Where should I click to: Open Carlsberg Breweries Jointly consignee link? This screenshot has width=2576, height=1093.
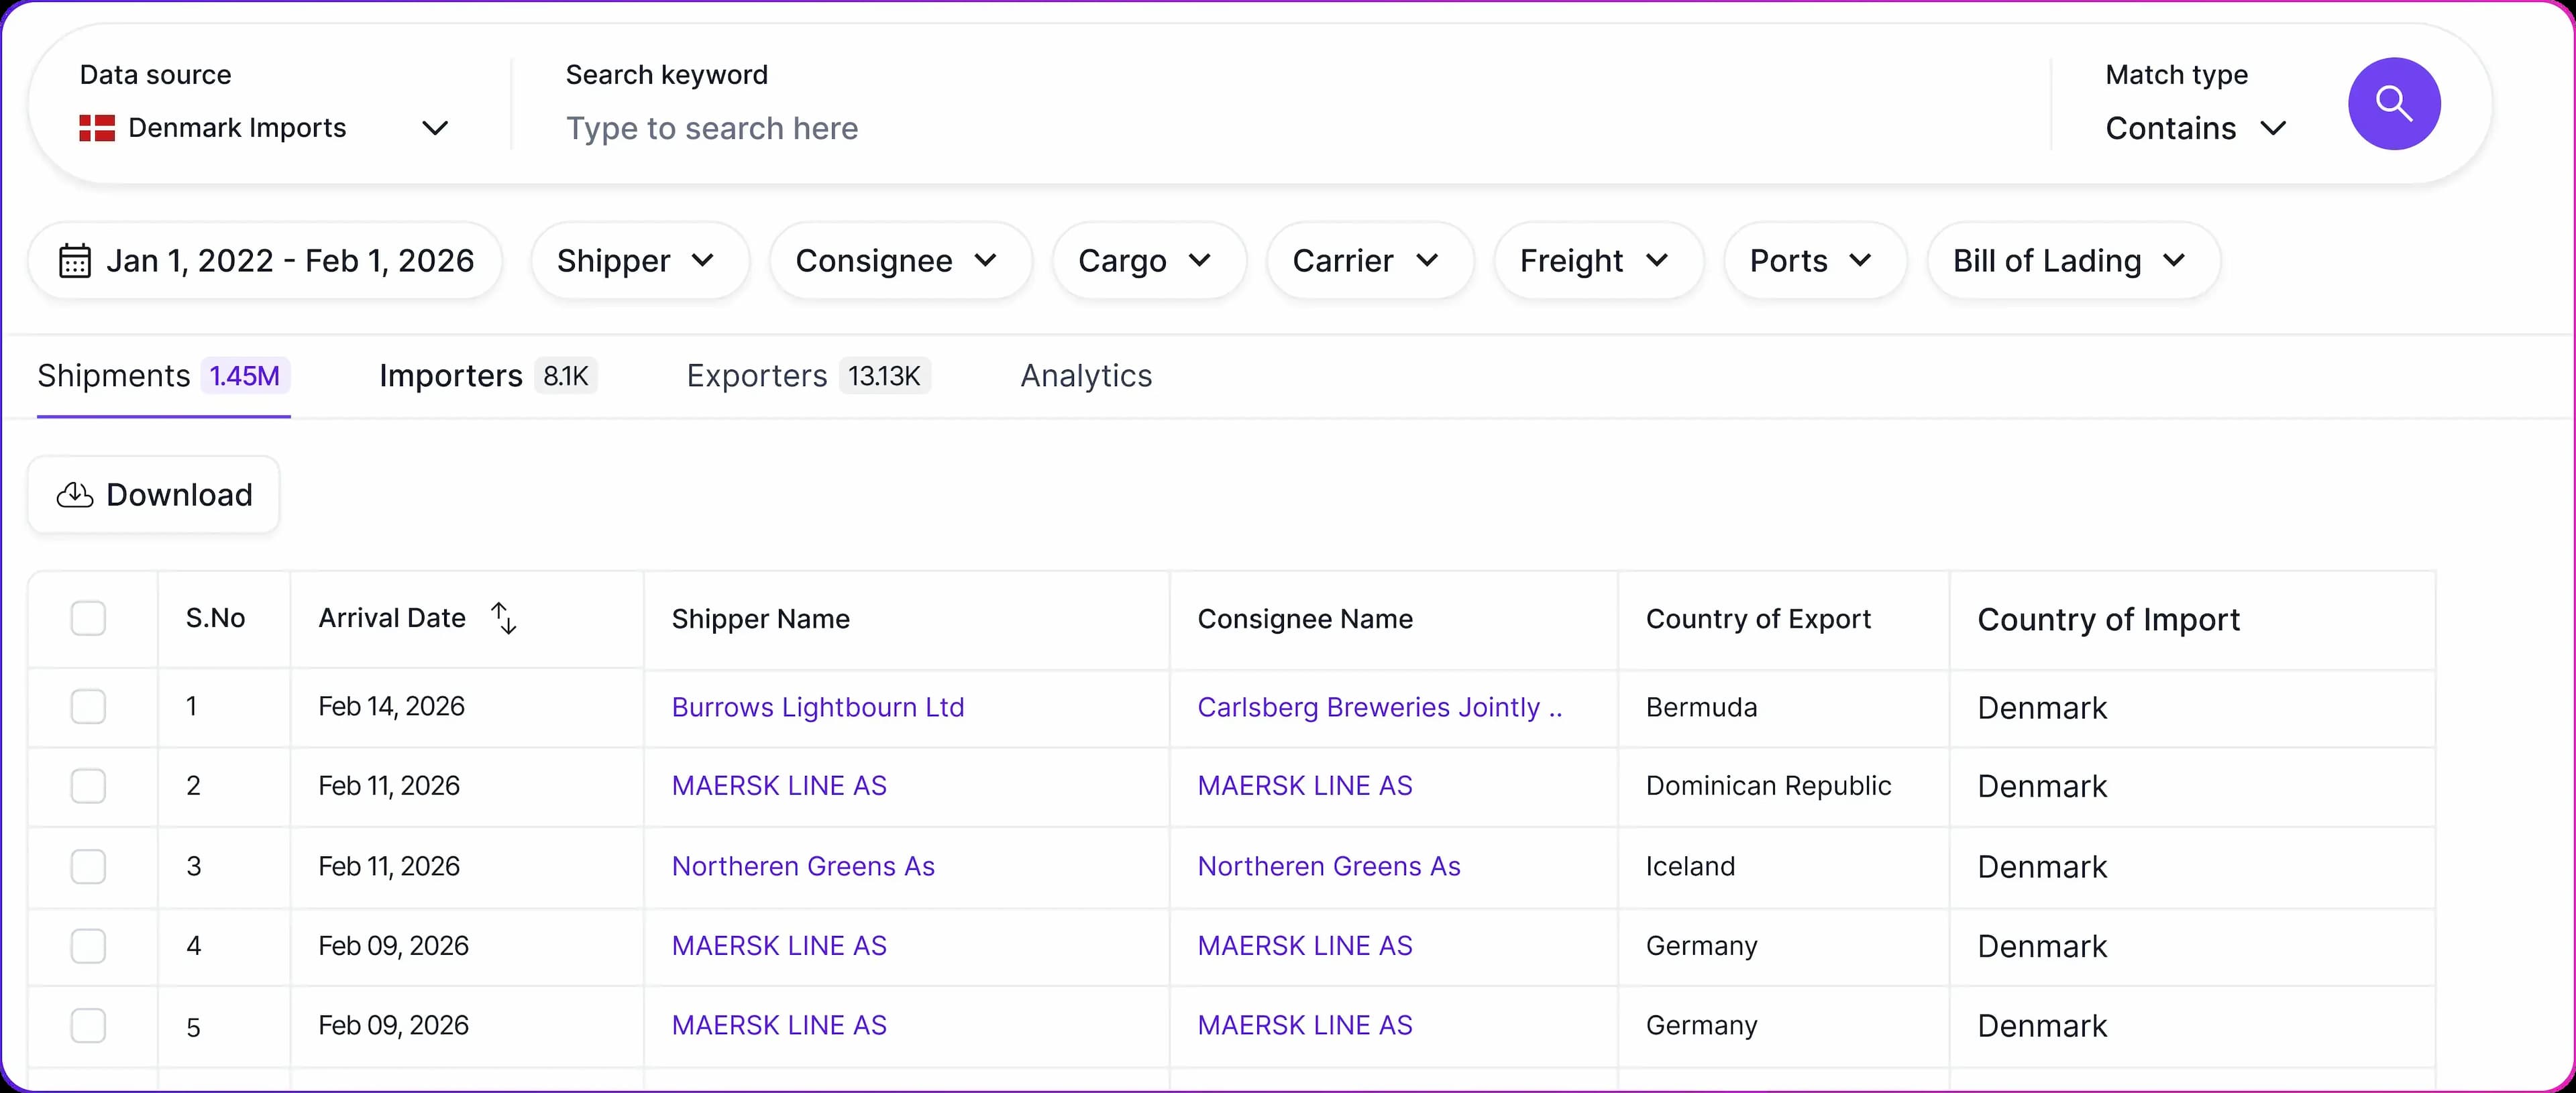(x=1378, y=707)
